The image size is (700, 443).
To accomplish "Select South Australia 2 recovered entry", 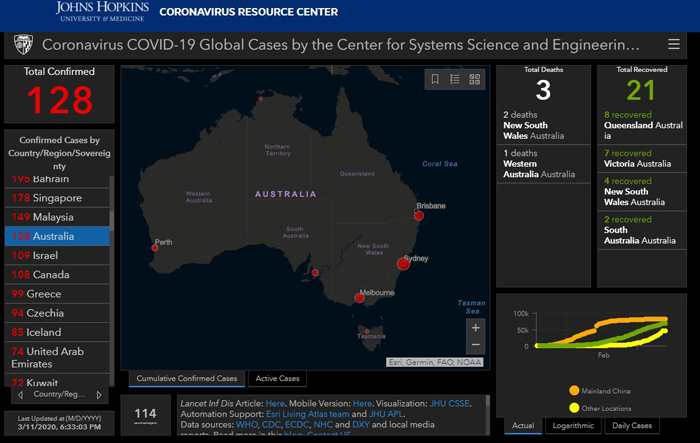I will [x=642, y=230].
